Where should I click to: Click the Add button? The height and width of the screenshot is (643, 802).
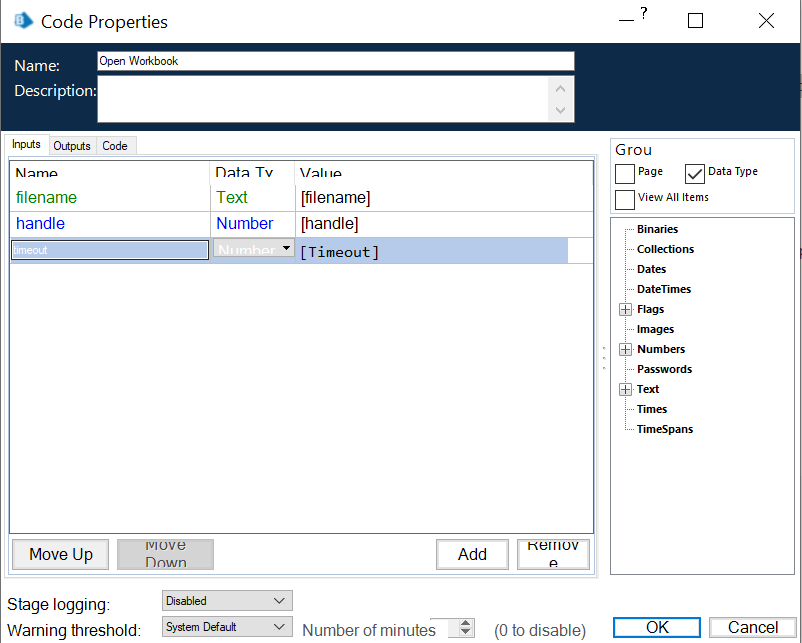[x=472, y=554]
